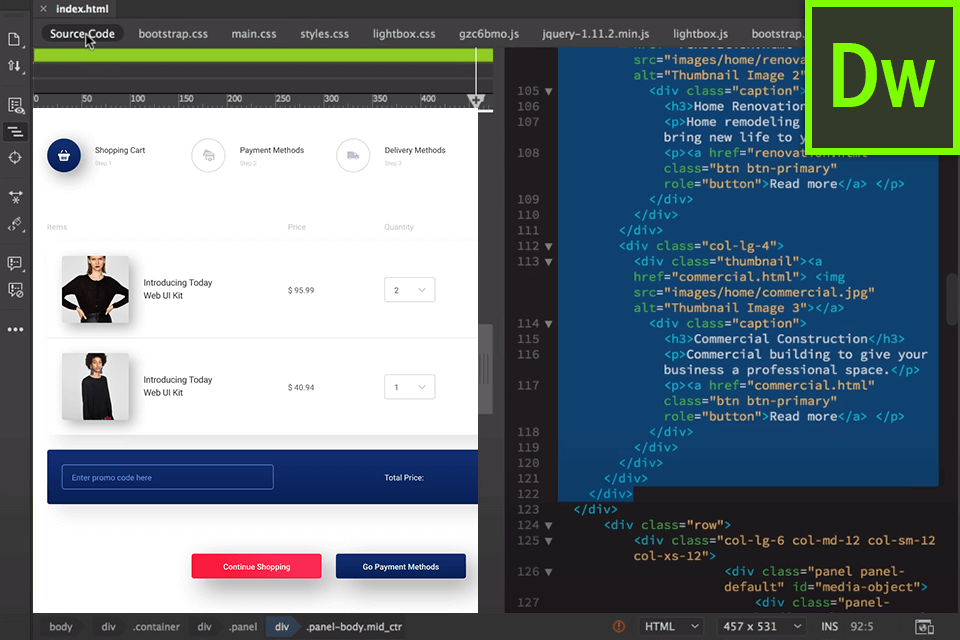Select the index.html document tab
The image size is (960, 640).
82,9
